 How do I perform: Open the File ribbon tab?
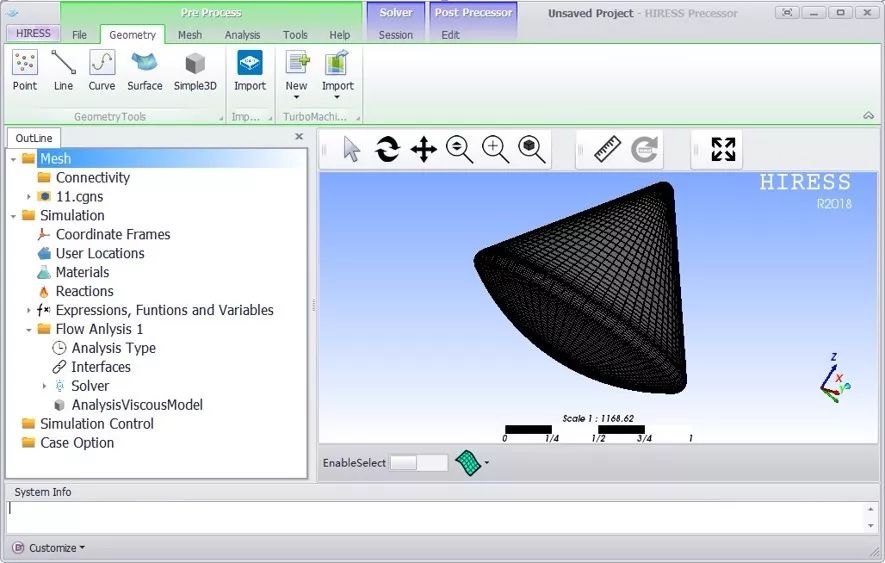(80, 35)
